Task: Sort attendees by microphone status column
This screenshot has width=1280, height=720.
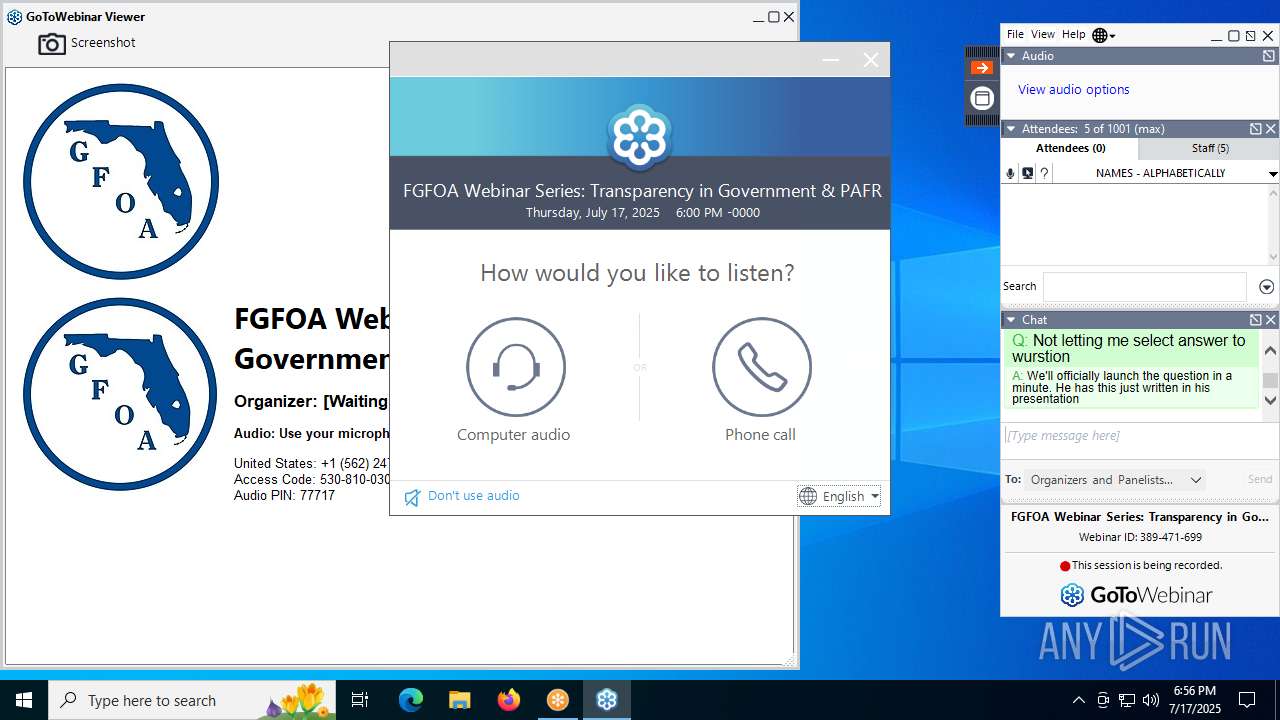Action: [1010, 173]
